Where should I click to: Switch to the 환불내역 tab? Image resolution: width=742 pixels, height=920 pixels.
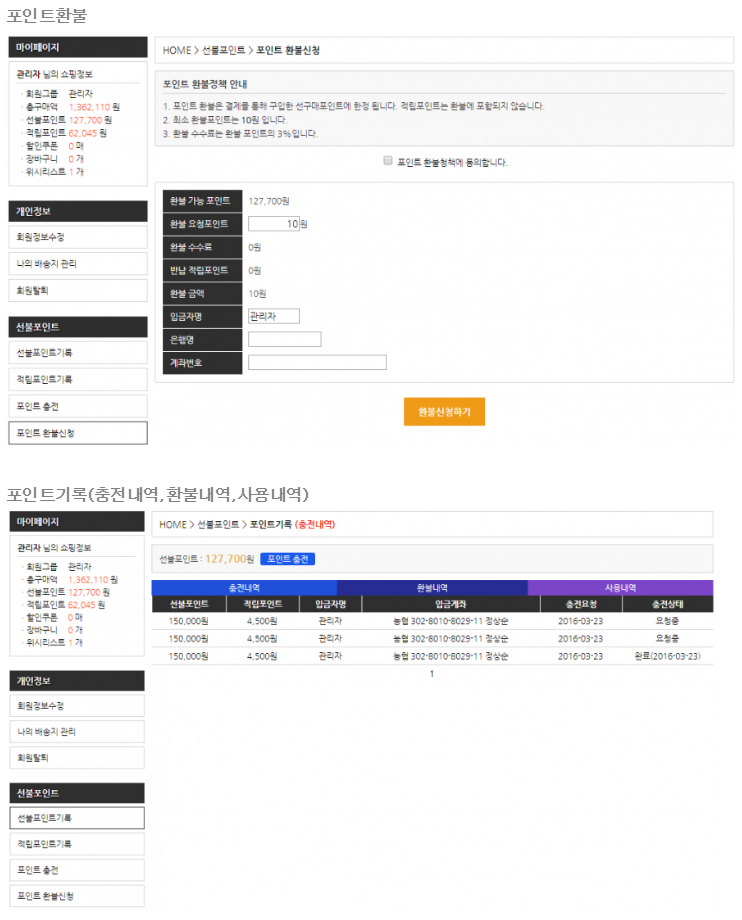432,588
